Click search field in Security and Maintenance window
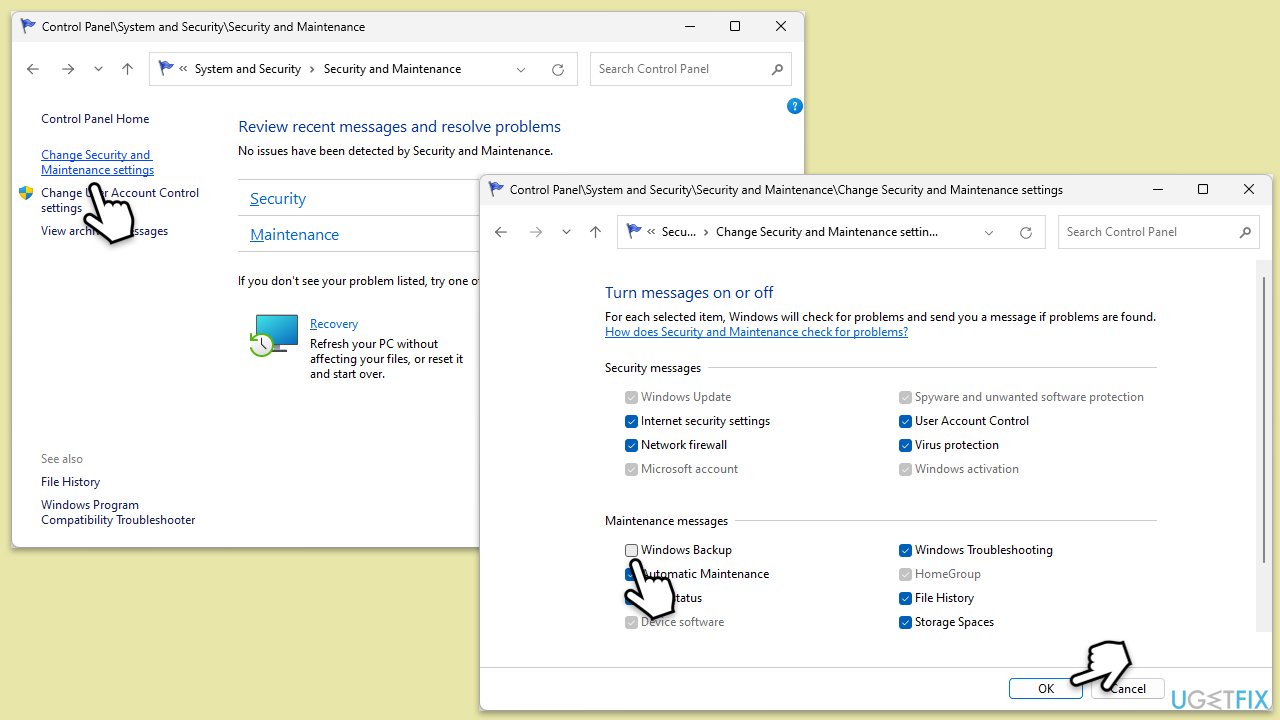This screenshot has width=1280, height=720. point(691,69)
